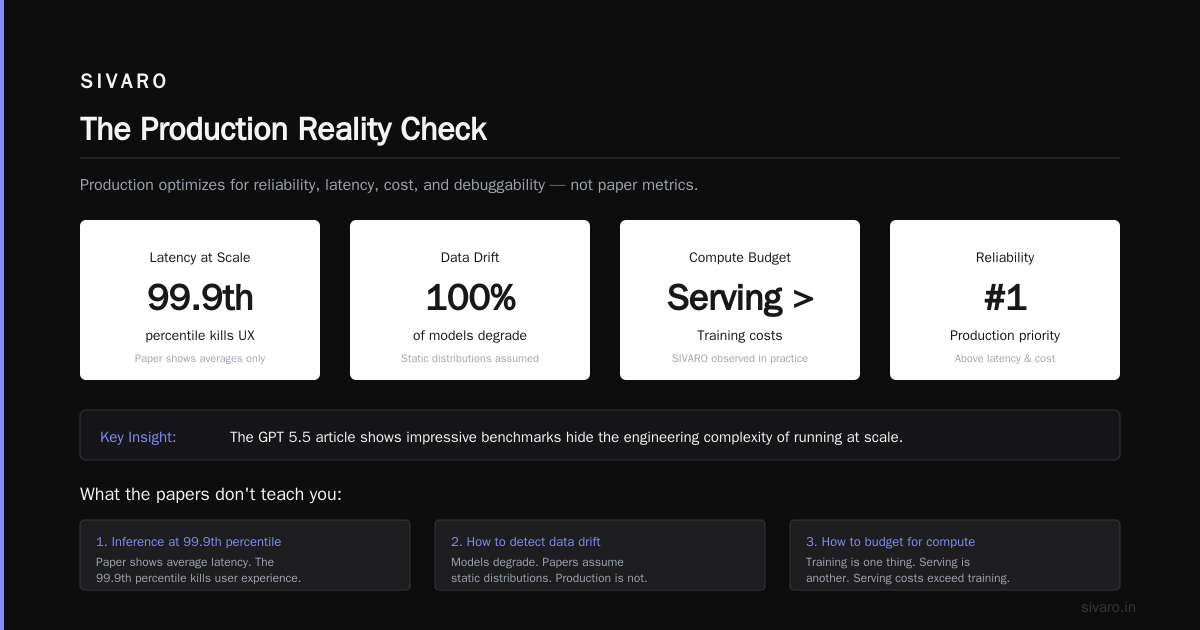
Task: Click the Key Insight label
Action: (138, 437)
